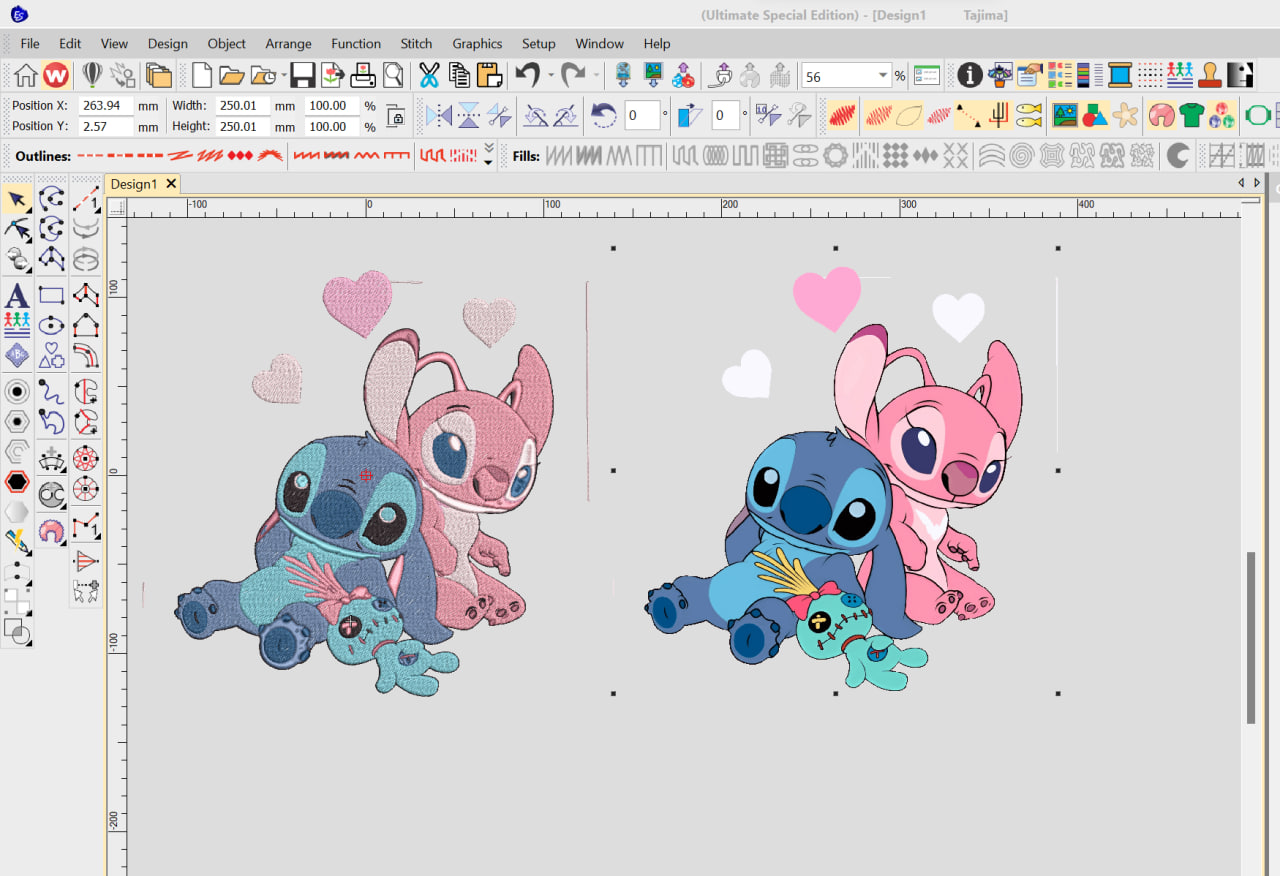This screenshot has width=1280, height=876.
Task: Click the tab scroll left arrow
Action: pos(1241,183)
